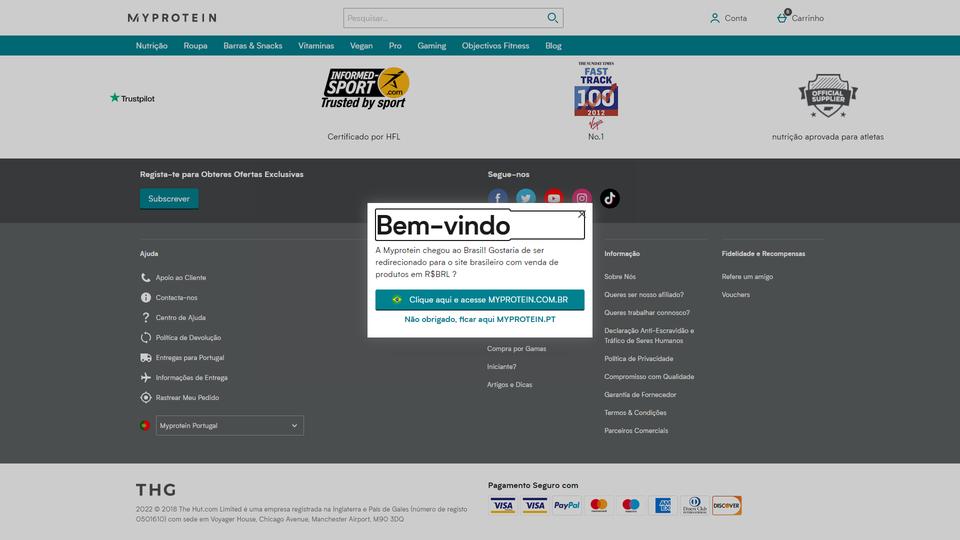Open the Objectivos Fitness menu
The image size is (960, 540).
click(x=495, y=46)
